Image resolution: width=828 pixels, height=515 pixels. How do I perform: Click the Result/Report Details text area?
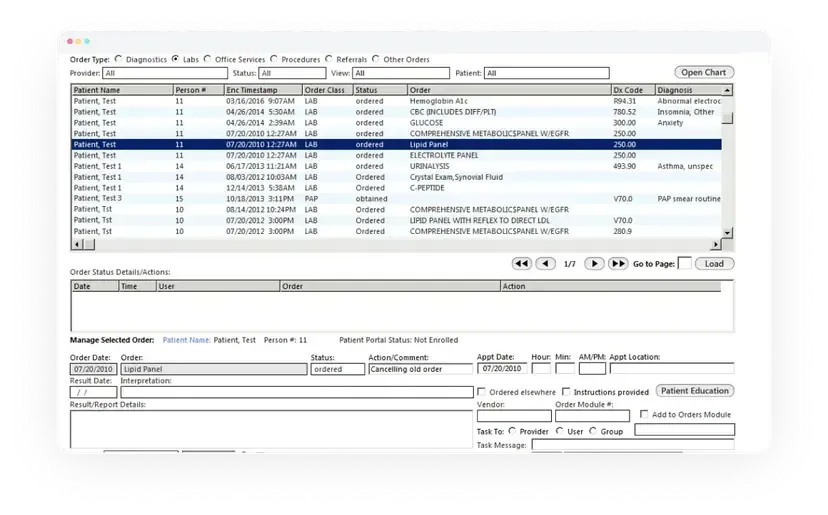pyautogui.click(x=271, y=429)
